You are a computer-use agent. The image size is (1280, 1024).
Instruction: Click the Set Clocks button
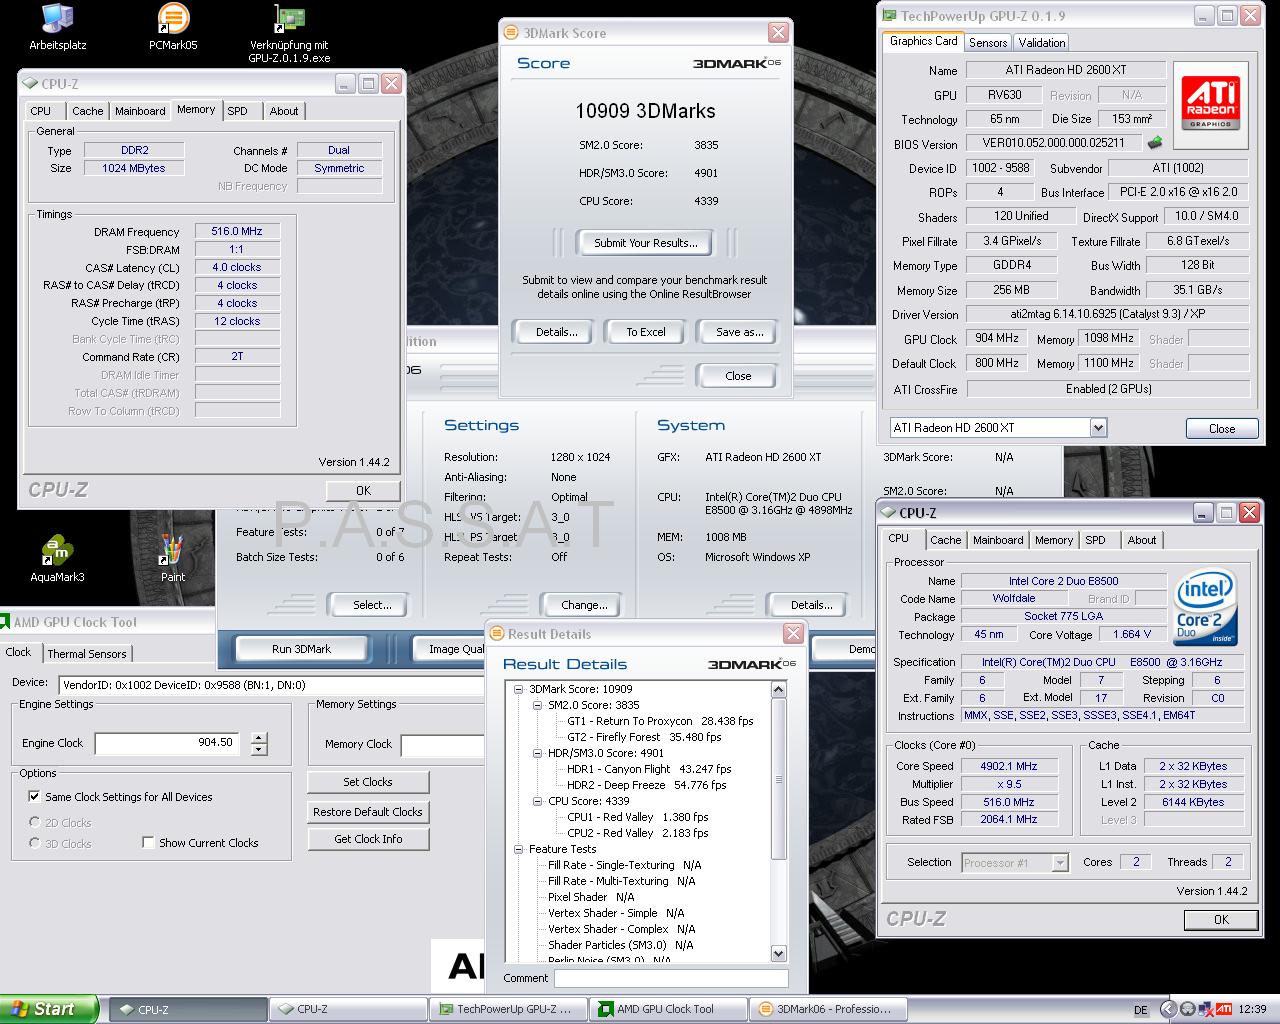(x=368, y=782)
